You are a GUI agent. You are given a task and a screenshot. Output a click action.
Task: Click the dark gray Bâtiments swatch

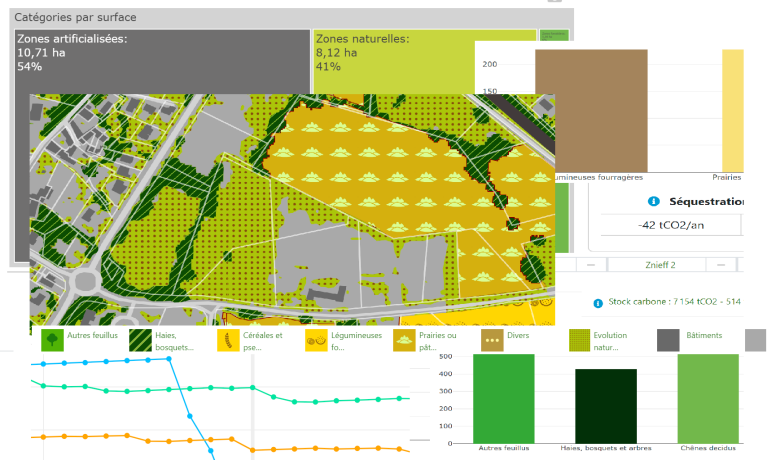pyautogui.click(x=668, y=341)
